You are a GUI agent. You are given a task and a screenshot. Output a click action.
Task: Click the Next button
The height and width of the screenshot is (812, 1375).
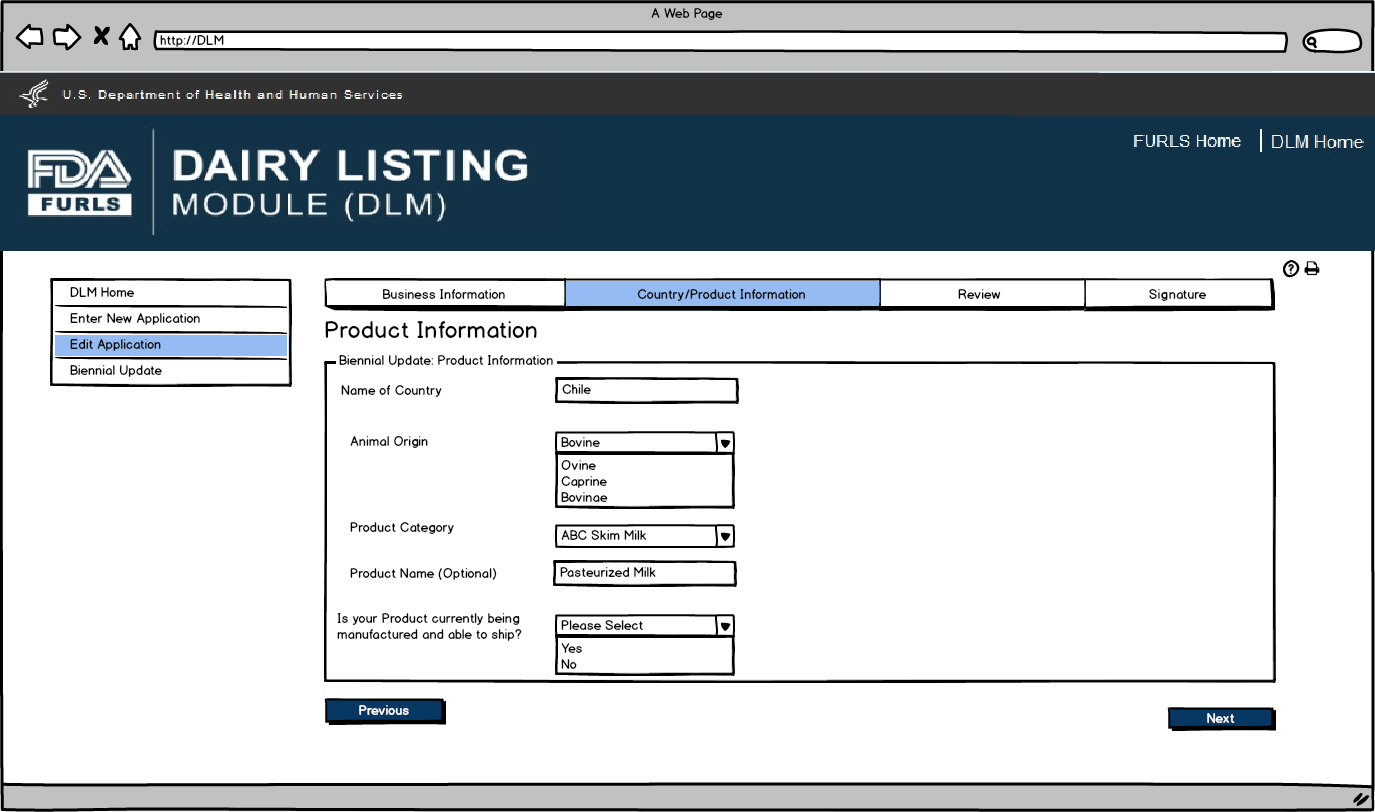[x=1220, y=718]
